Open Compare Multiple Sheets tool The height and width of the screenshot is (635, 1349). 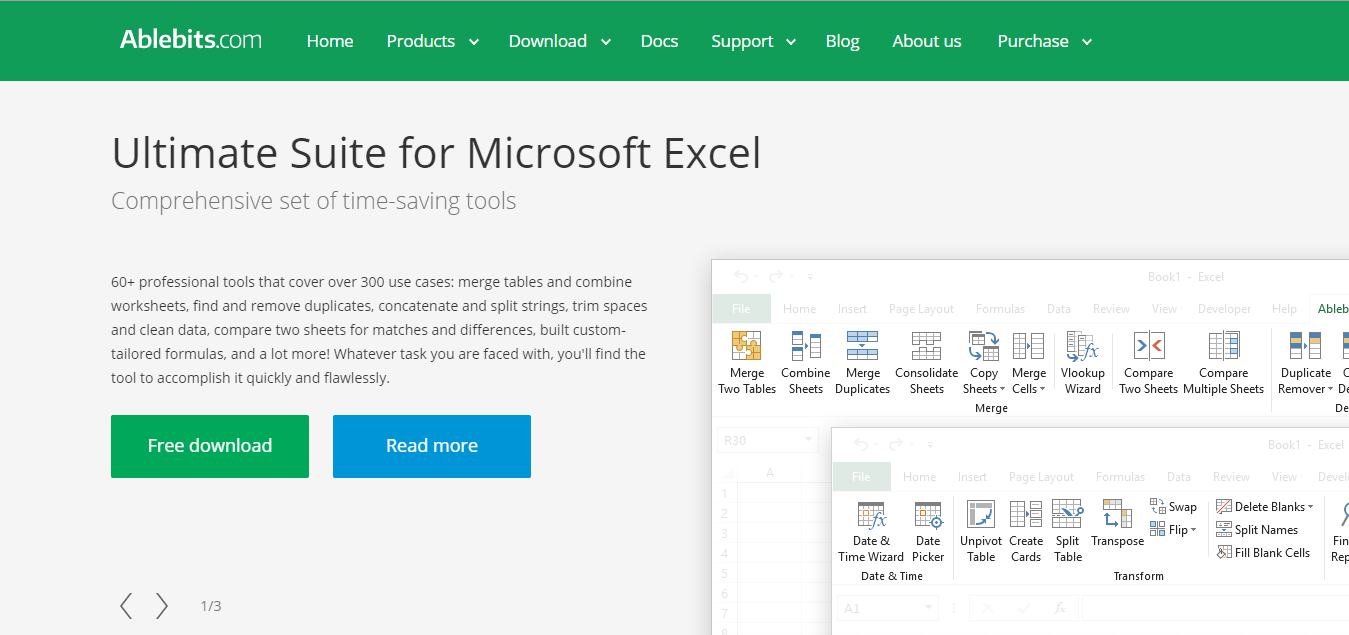tap(1223, 362)
